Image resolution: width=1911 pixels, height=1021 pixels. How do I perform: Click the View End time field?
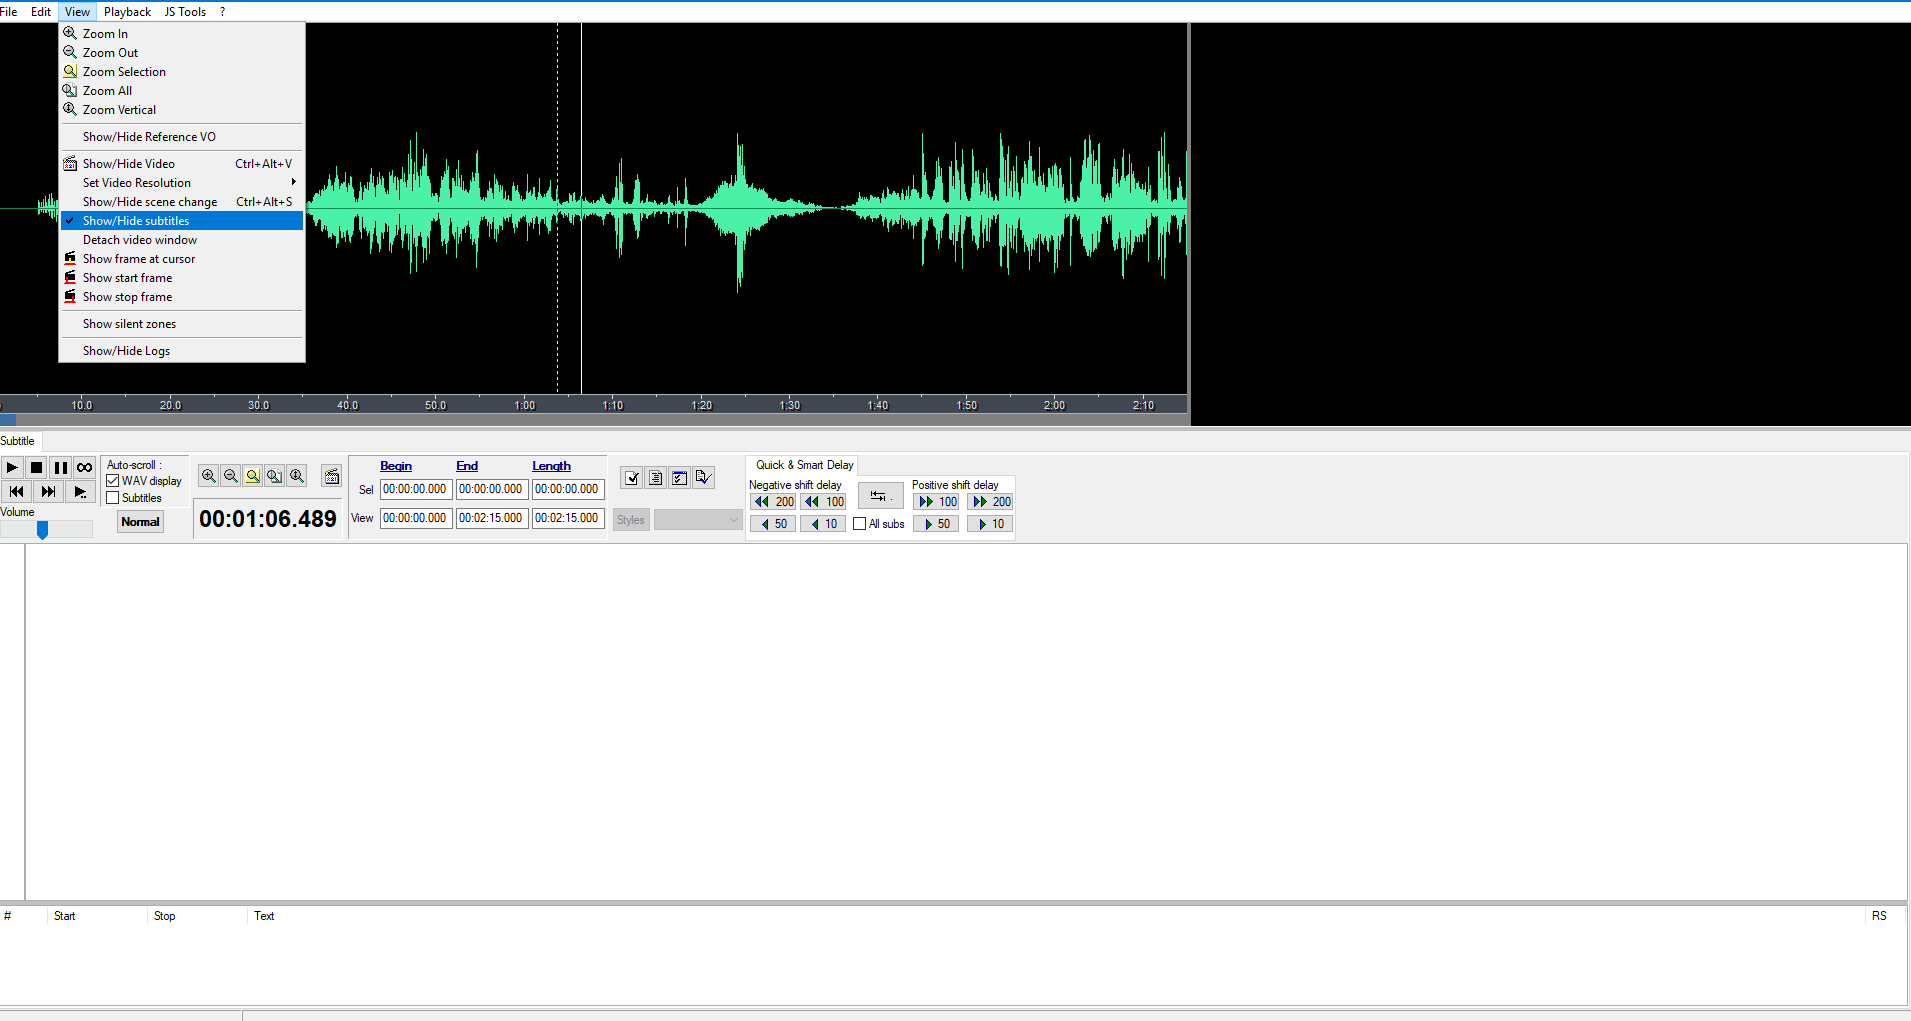(492, 518)
